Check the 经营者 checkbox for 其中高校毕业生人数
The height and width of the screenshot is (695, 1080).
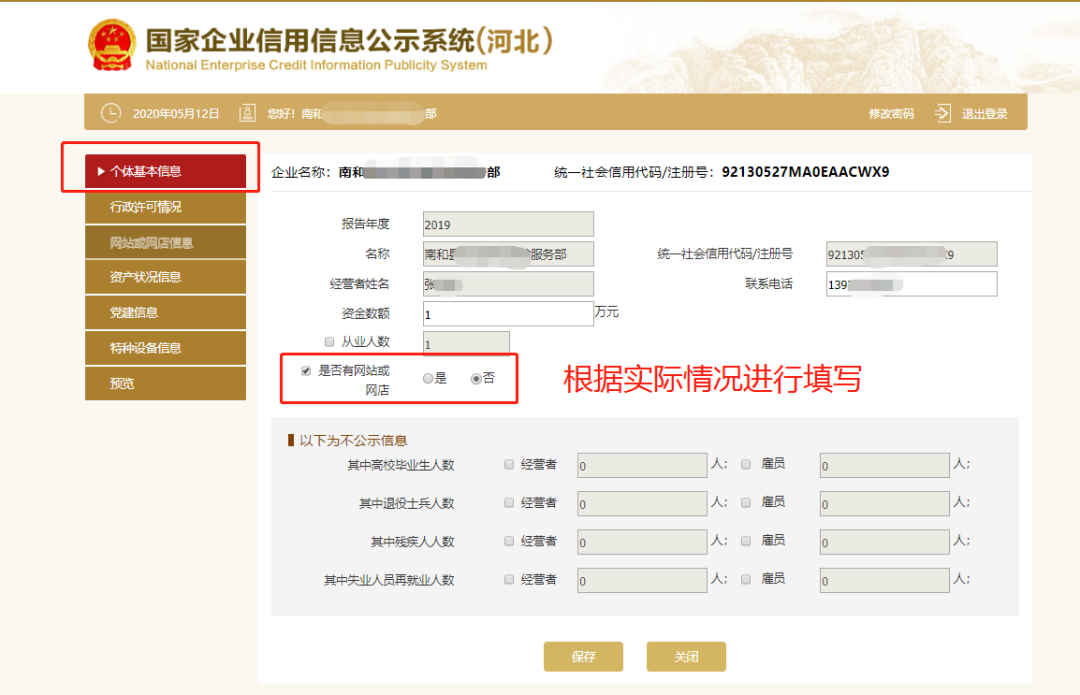pos(509,464)
